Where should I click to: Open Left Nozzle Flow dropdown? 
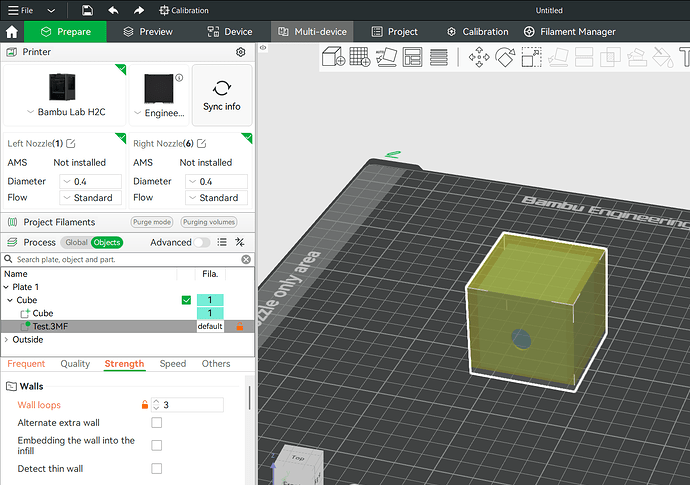[x=91, y=198]
